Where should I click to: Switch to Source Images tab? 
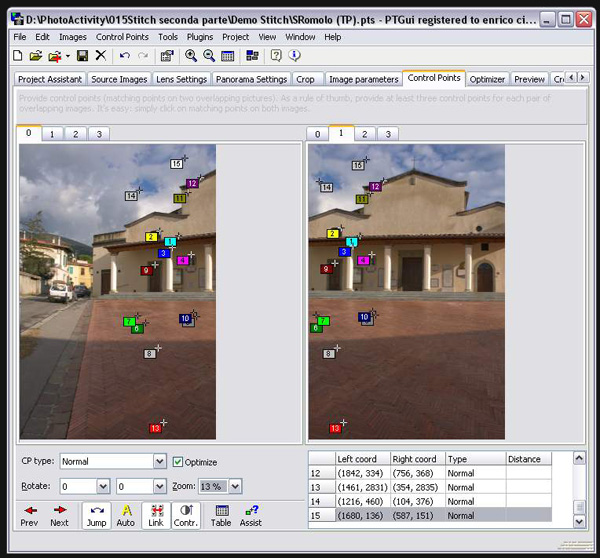[119, 79]
